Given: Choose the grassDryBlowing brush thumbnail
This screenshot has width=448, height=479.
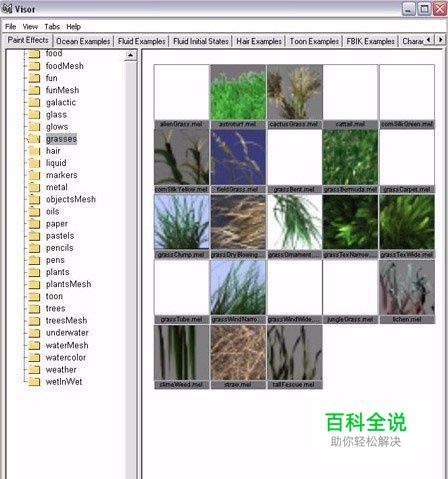Looking at the screenshot, I should click(238, 222).
